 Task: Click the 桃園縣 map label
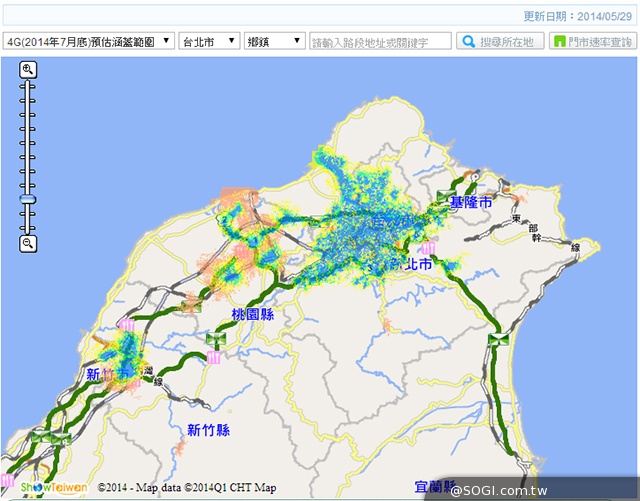[252, 314]
